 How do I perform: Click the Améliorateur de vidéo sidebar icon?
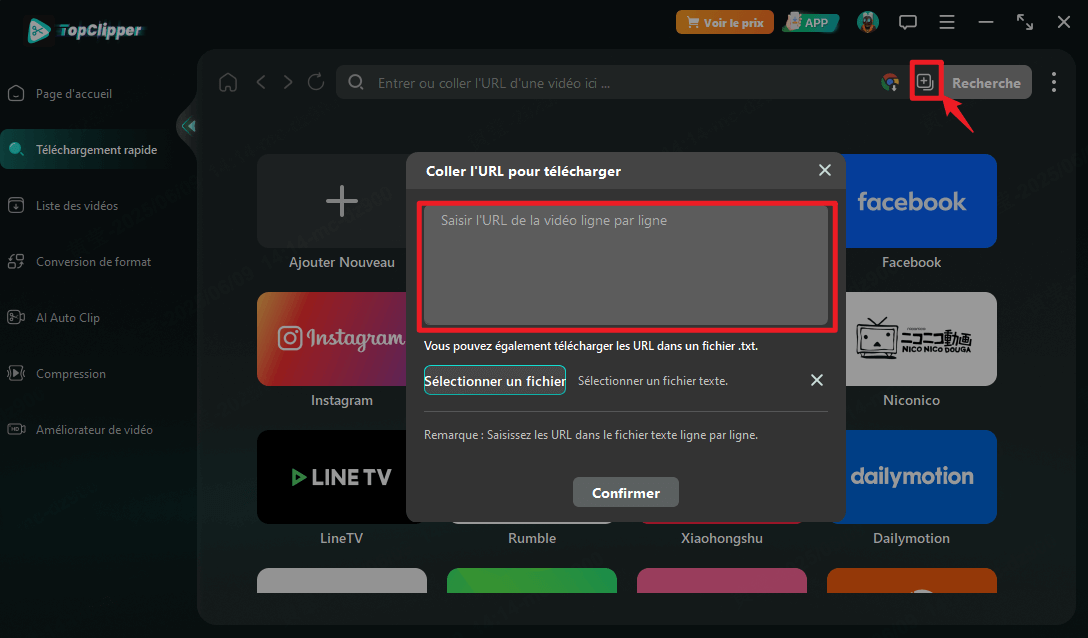[16, 430]
